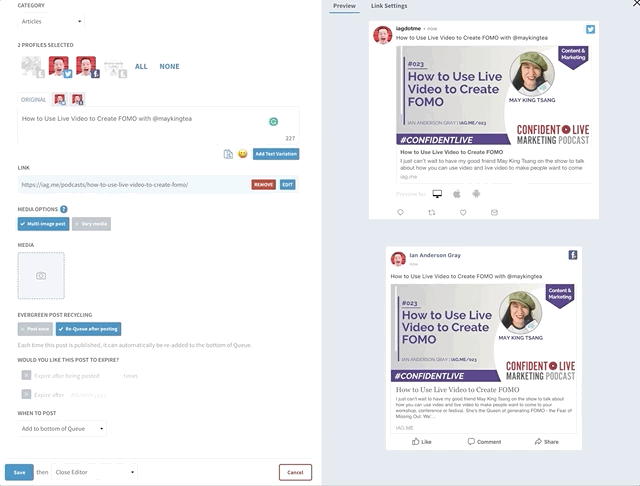The height and width of the screenshot is (486, 640).
Task: Click the tweet reply icon
Action: click(400, 212)
